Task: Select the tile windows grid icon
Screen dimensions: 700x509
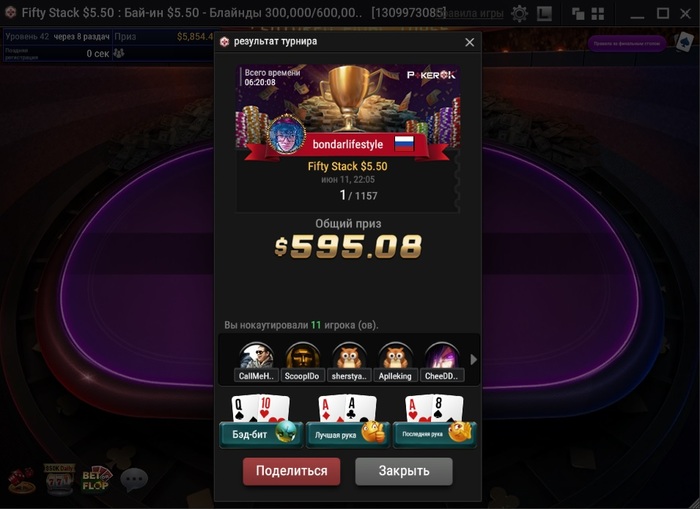Action: [x=598, y=13]
